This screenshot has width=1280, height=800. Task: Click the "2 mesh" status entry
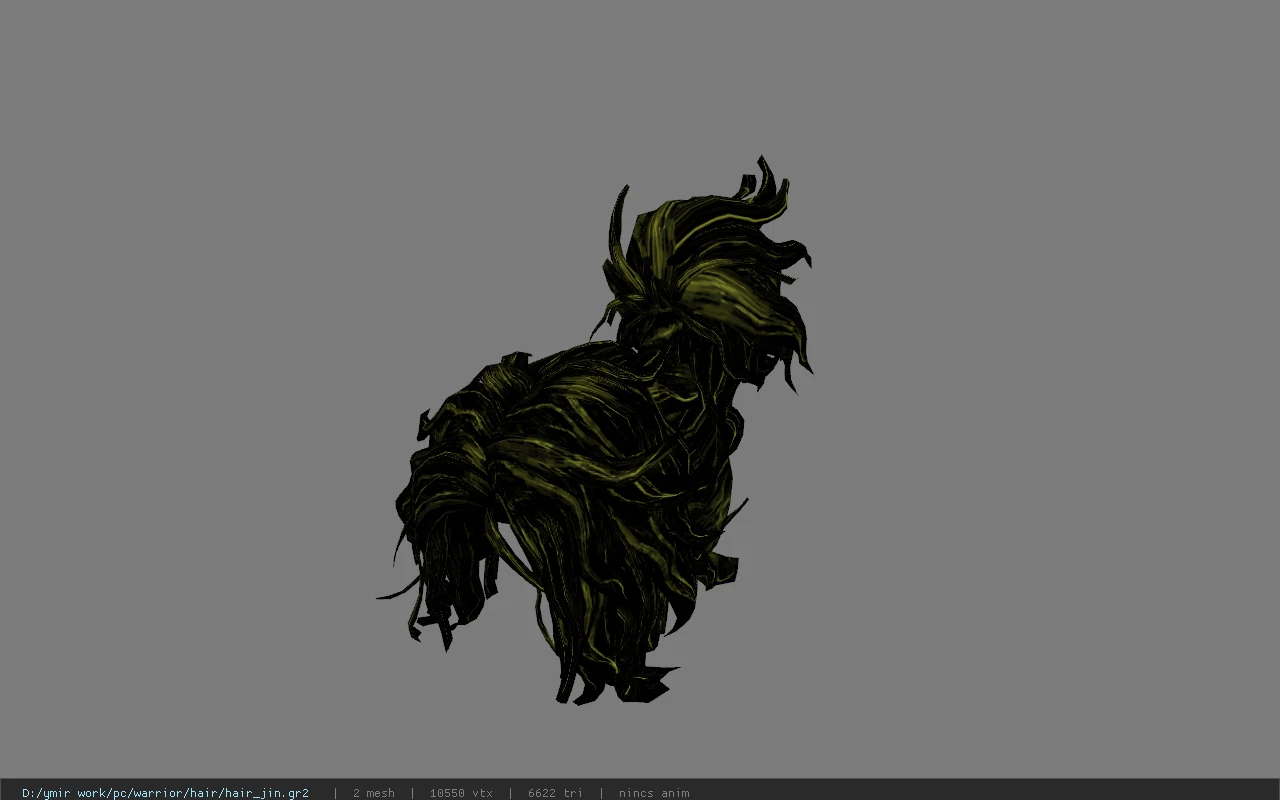click(x=373, y=793)
